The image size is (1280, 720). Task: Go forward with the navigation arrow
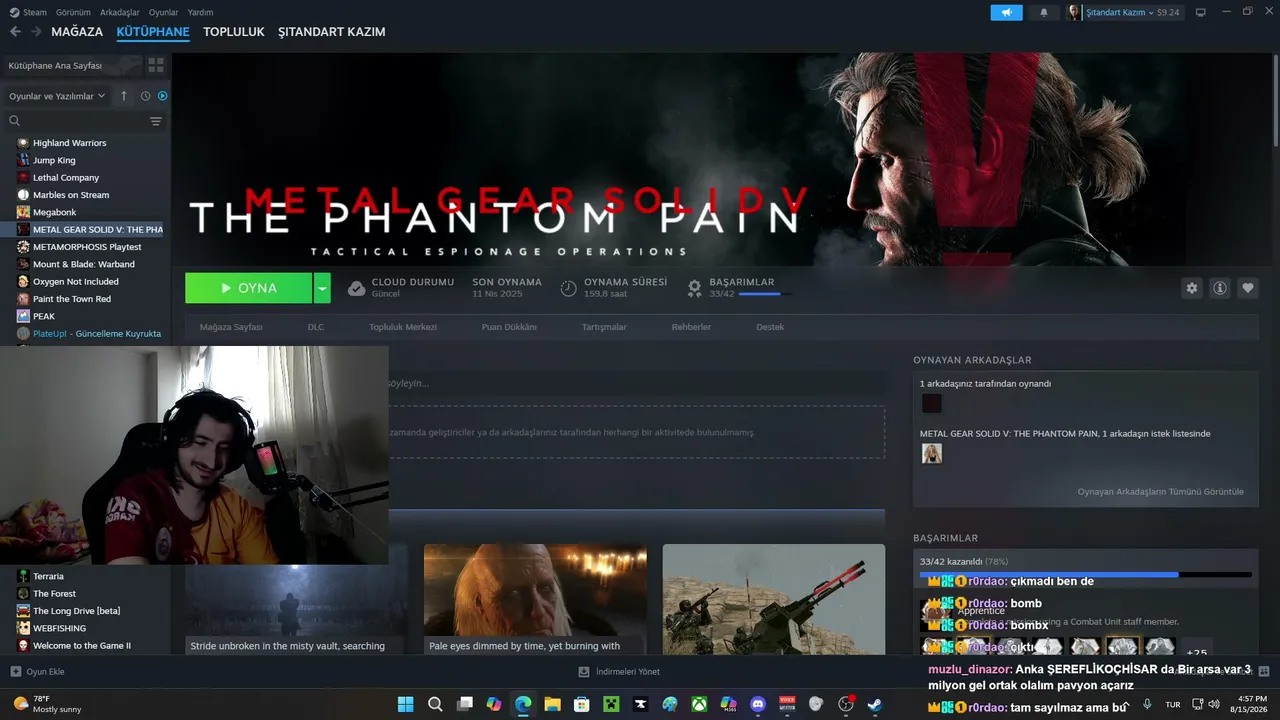pyautogui.click(x=36, y=32)
